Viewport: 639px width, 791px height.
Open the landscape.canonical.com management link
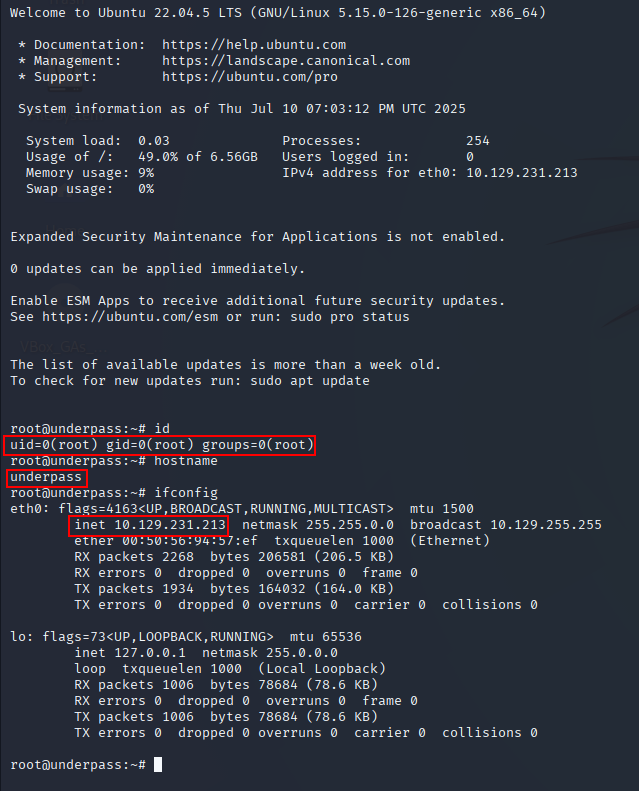click(286, 61)
